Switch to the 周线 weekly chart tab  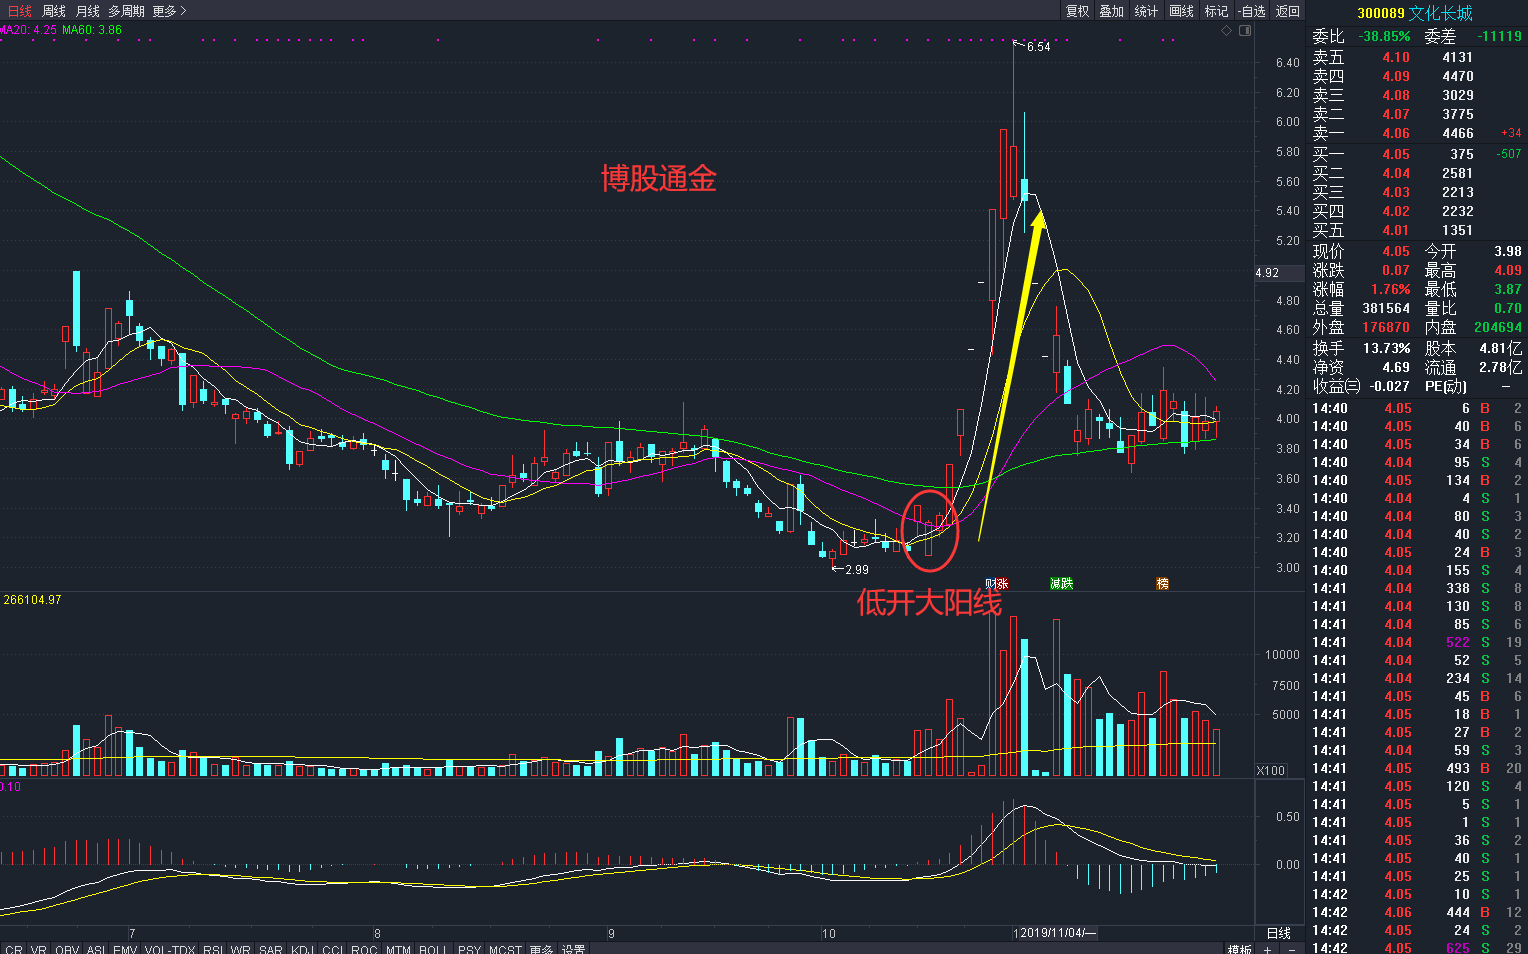point(54,11)
